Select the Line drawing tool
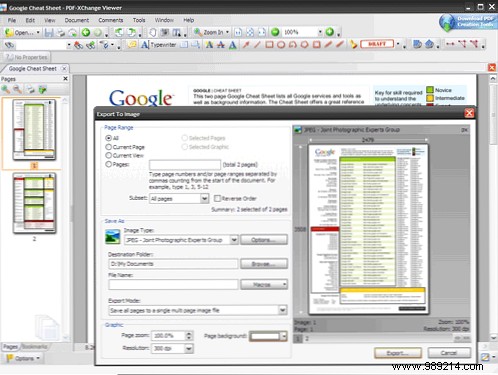Screen dimensions: 498x375 257,44
